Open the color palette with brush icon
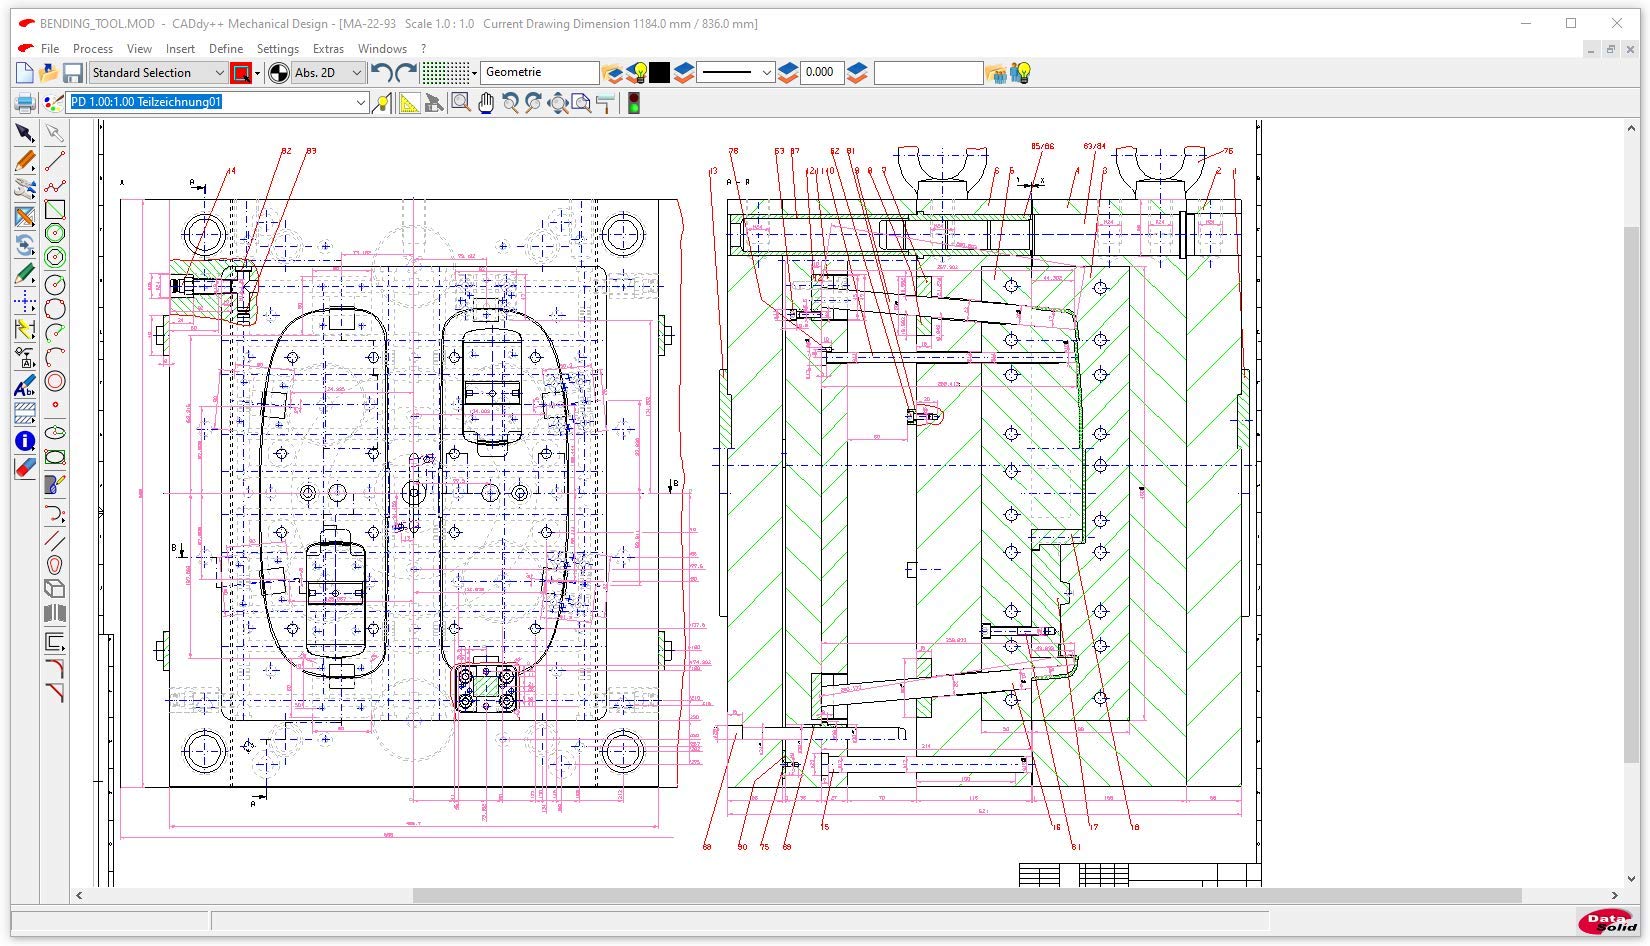1650x946 pixels. 54,103
